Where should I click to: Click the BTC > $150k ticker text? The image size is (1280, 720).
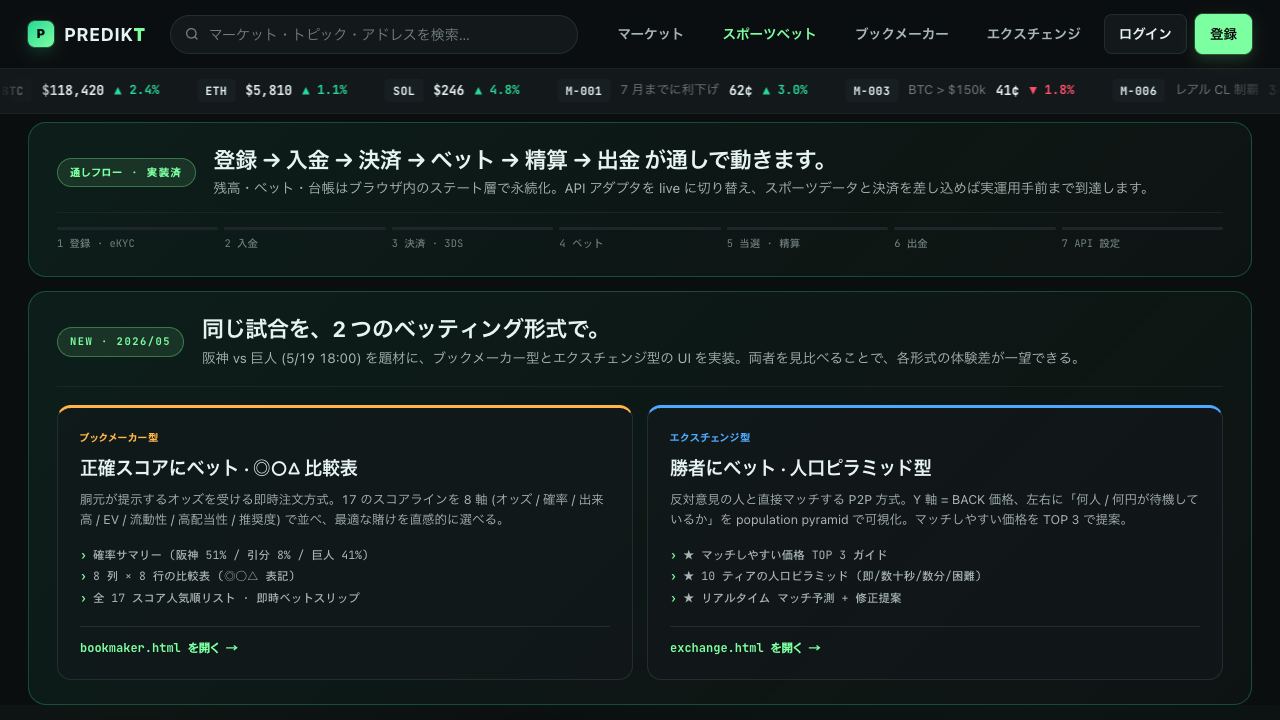point(947,90)
